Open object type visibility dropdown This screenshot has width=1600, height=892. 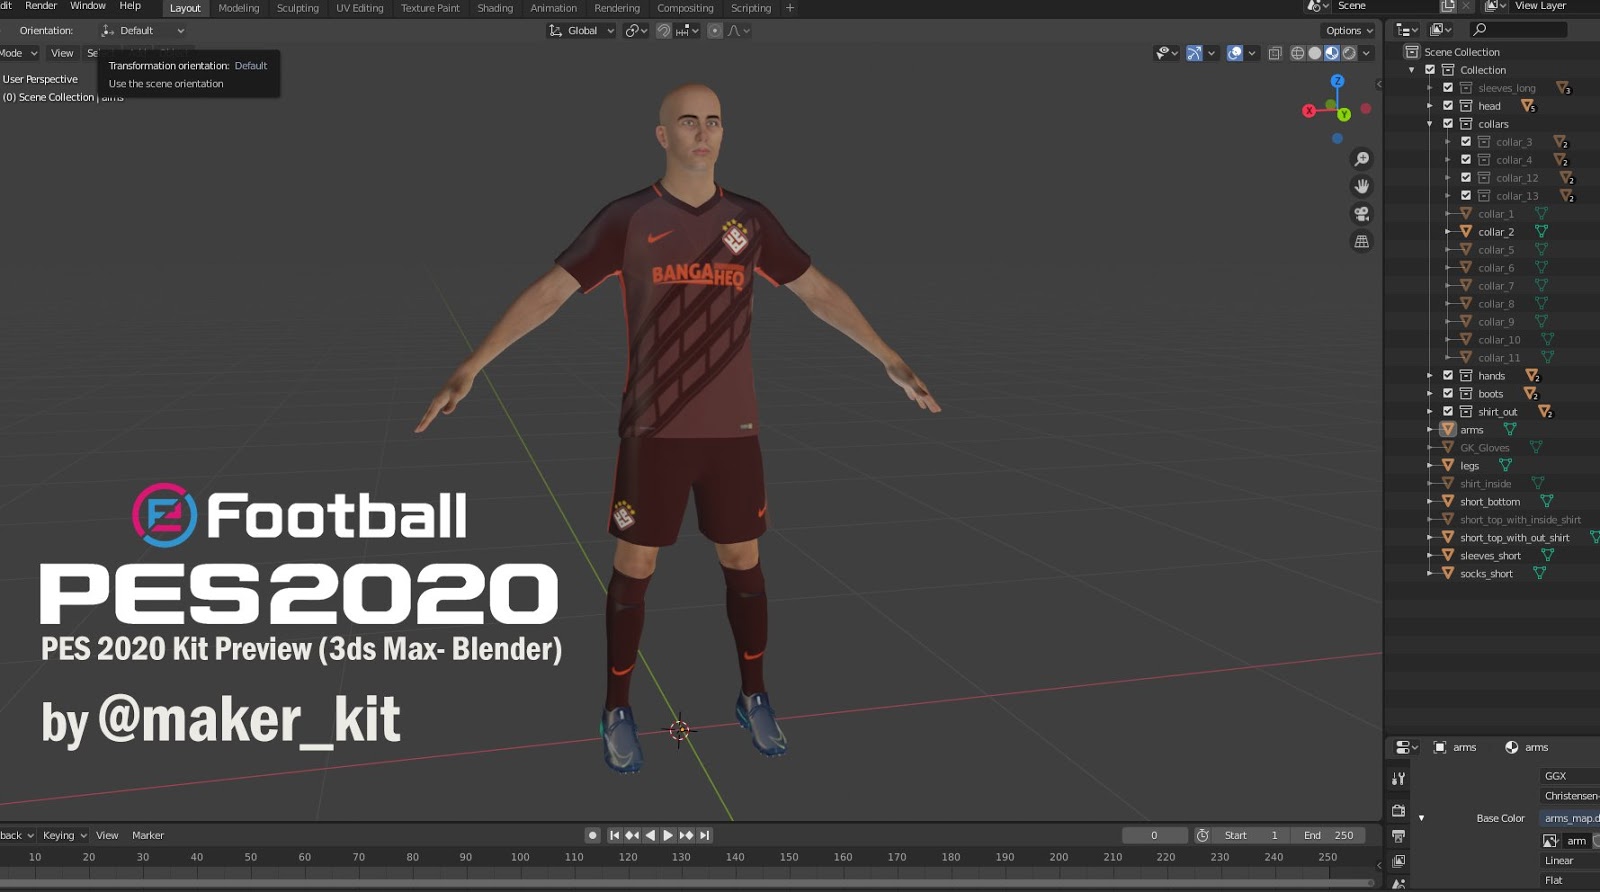(1166, 53)
